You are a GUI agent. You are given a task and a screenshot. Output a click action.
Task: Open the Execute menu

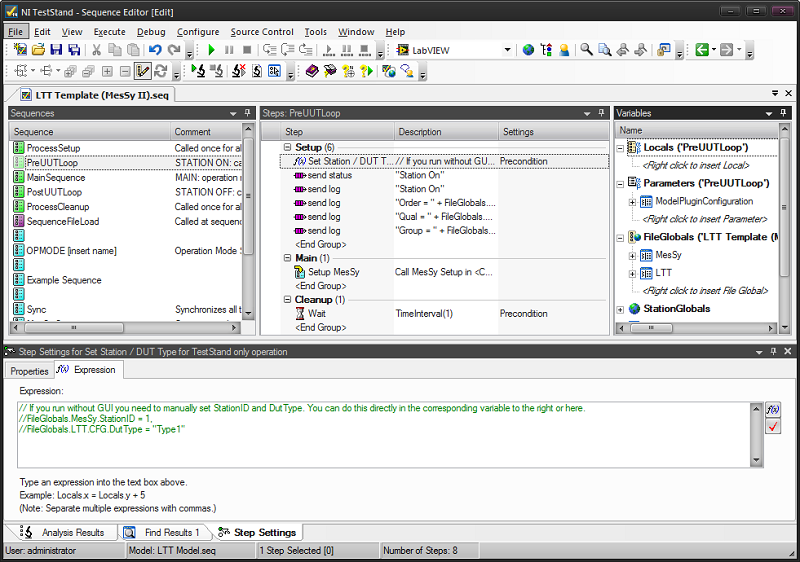click(x=109, y=32)
